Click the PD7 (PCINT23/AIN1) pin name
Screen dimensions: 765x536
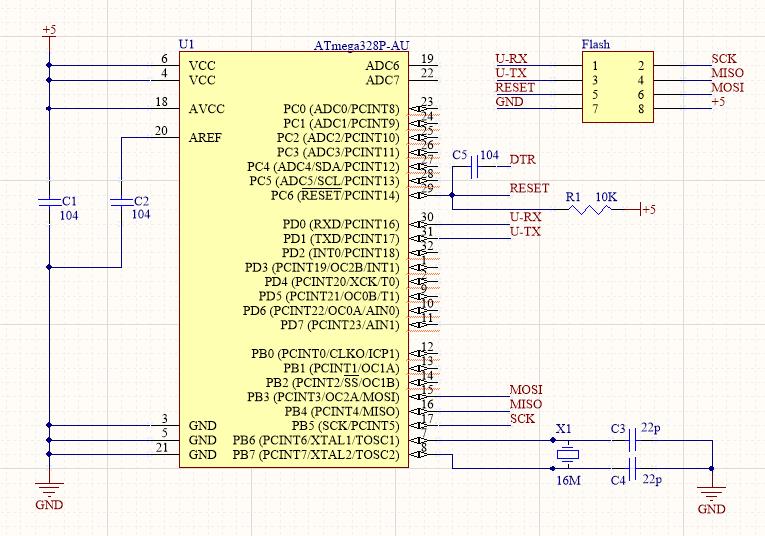[x=340, y=325]
